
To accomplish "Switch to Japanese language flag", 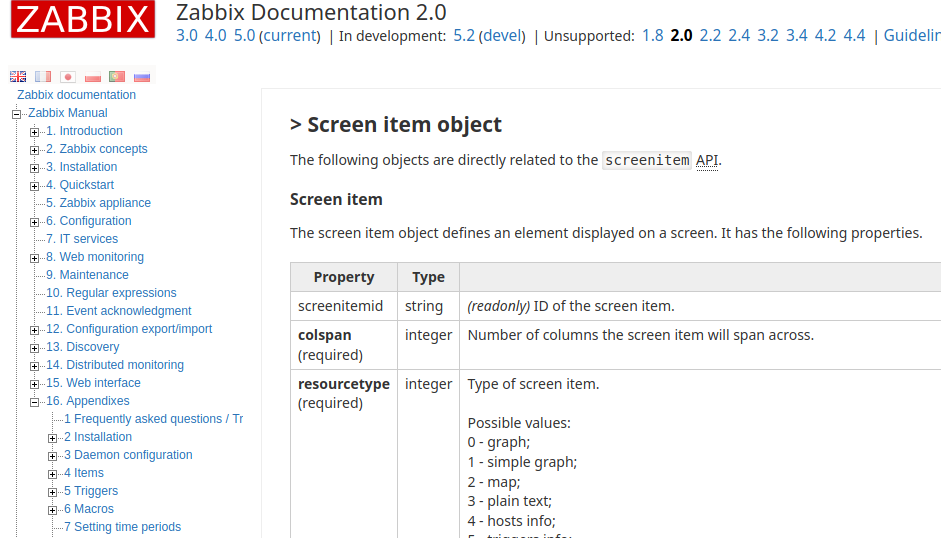I will [x=68, y=76].
